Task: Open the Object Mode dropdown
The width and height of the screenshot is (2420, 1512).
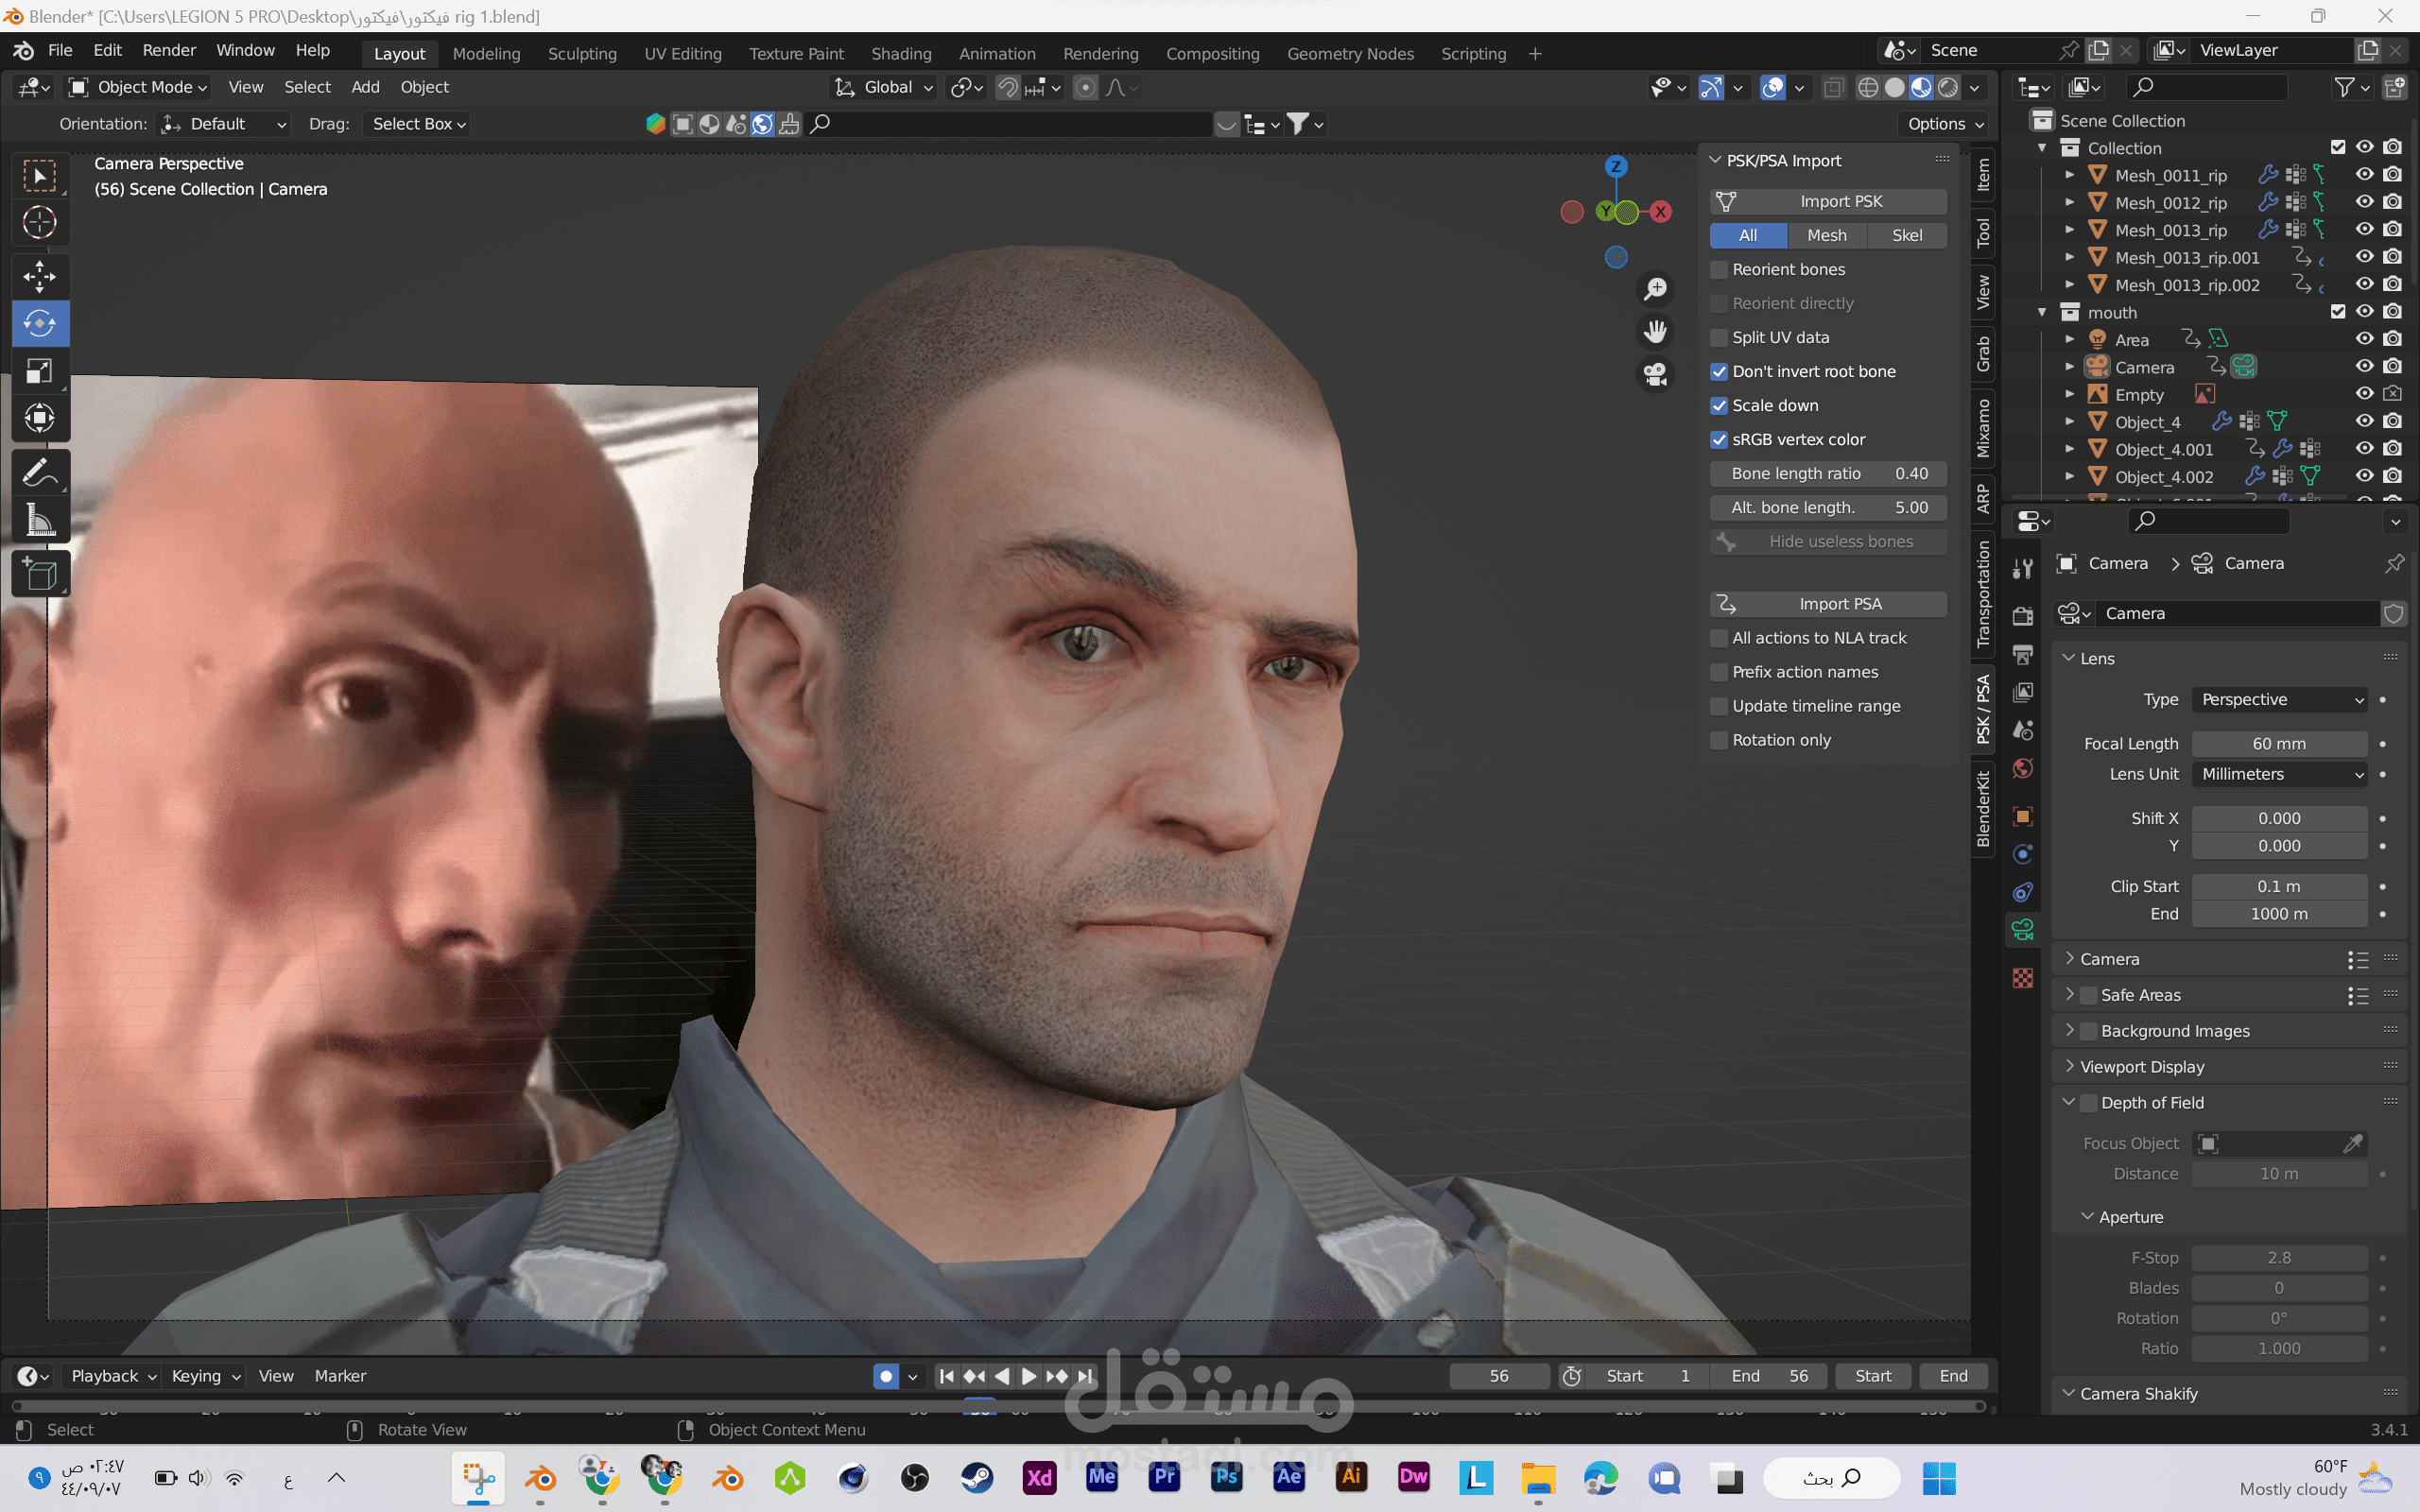Action: point(137,87)
